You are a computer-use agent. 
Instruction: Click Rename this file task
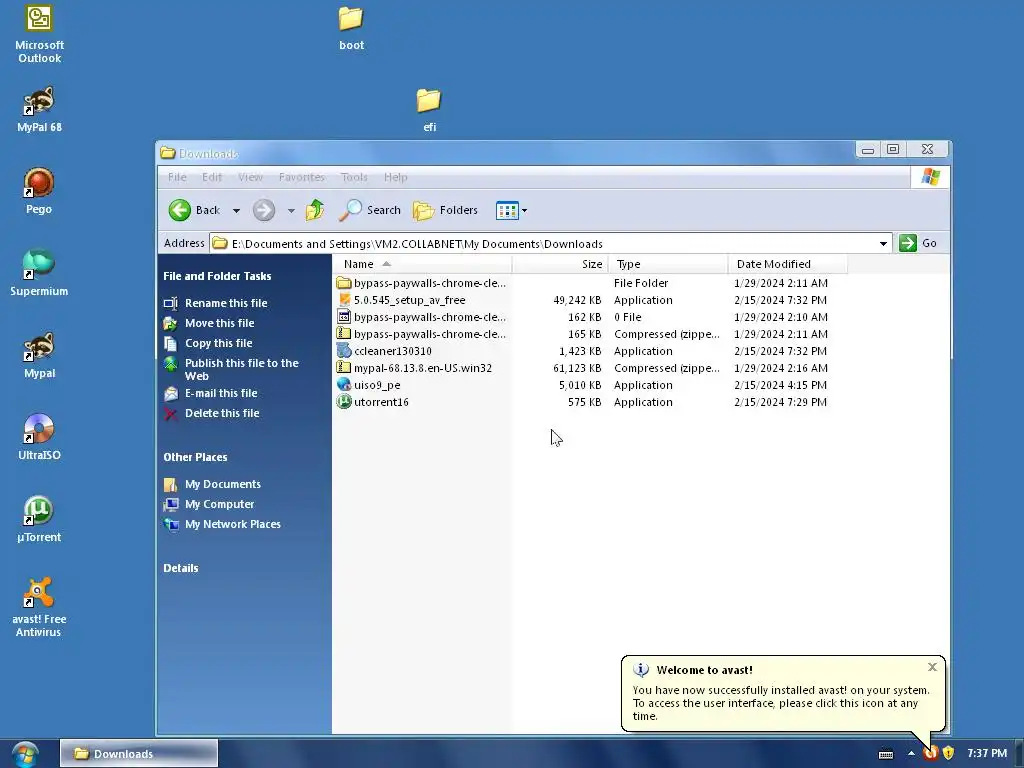click(226, 303)
